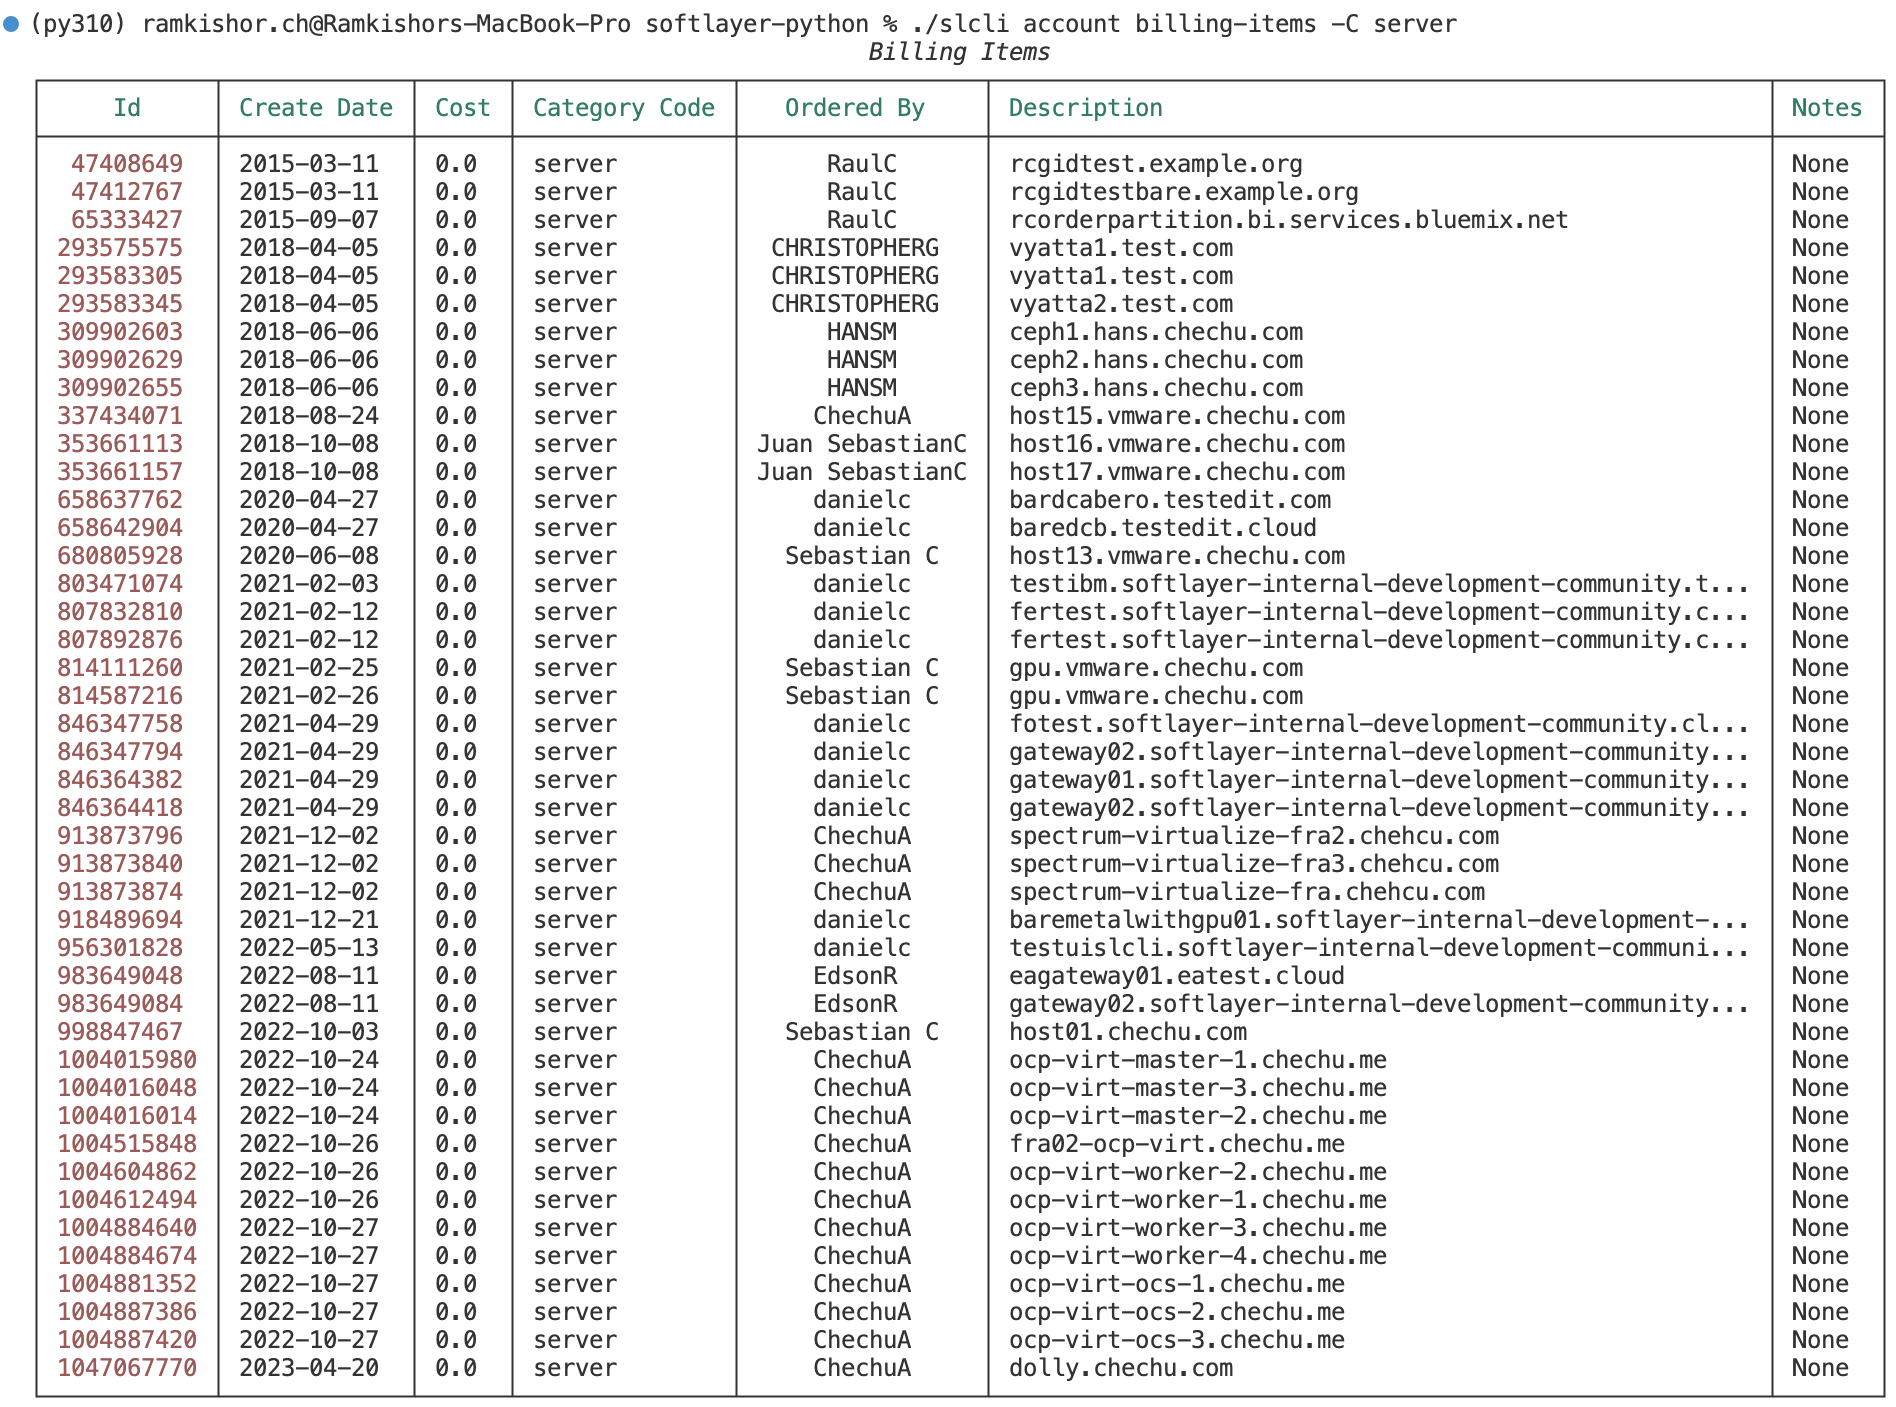Screen dimensions: 1896x1407
Task: Click description host01.chechu.com
Action: [x=1128, y=1032]
